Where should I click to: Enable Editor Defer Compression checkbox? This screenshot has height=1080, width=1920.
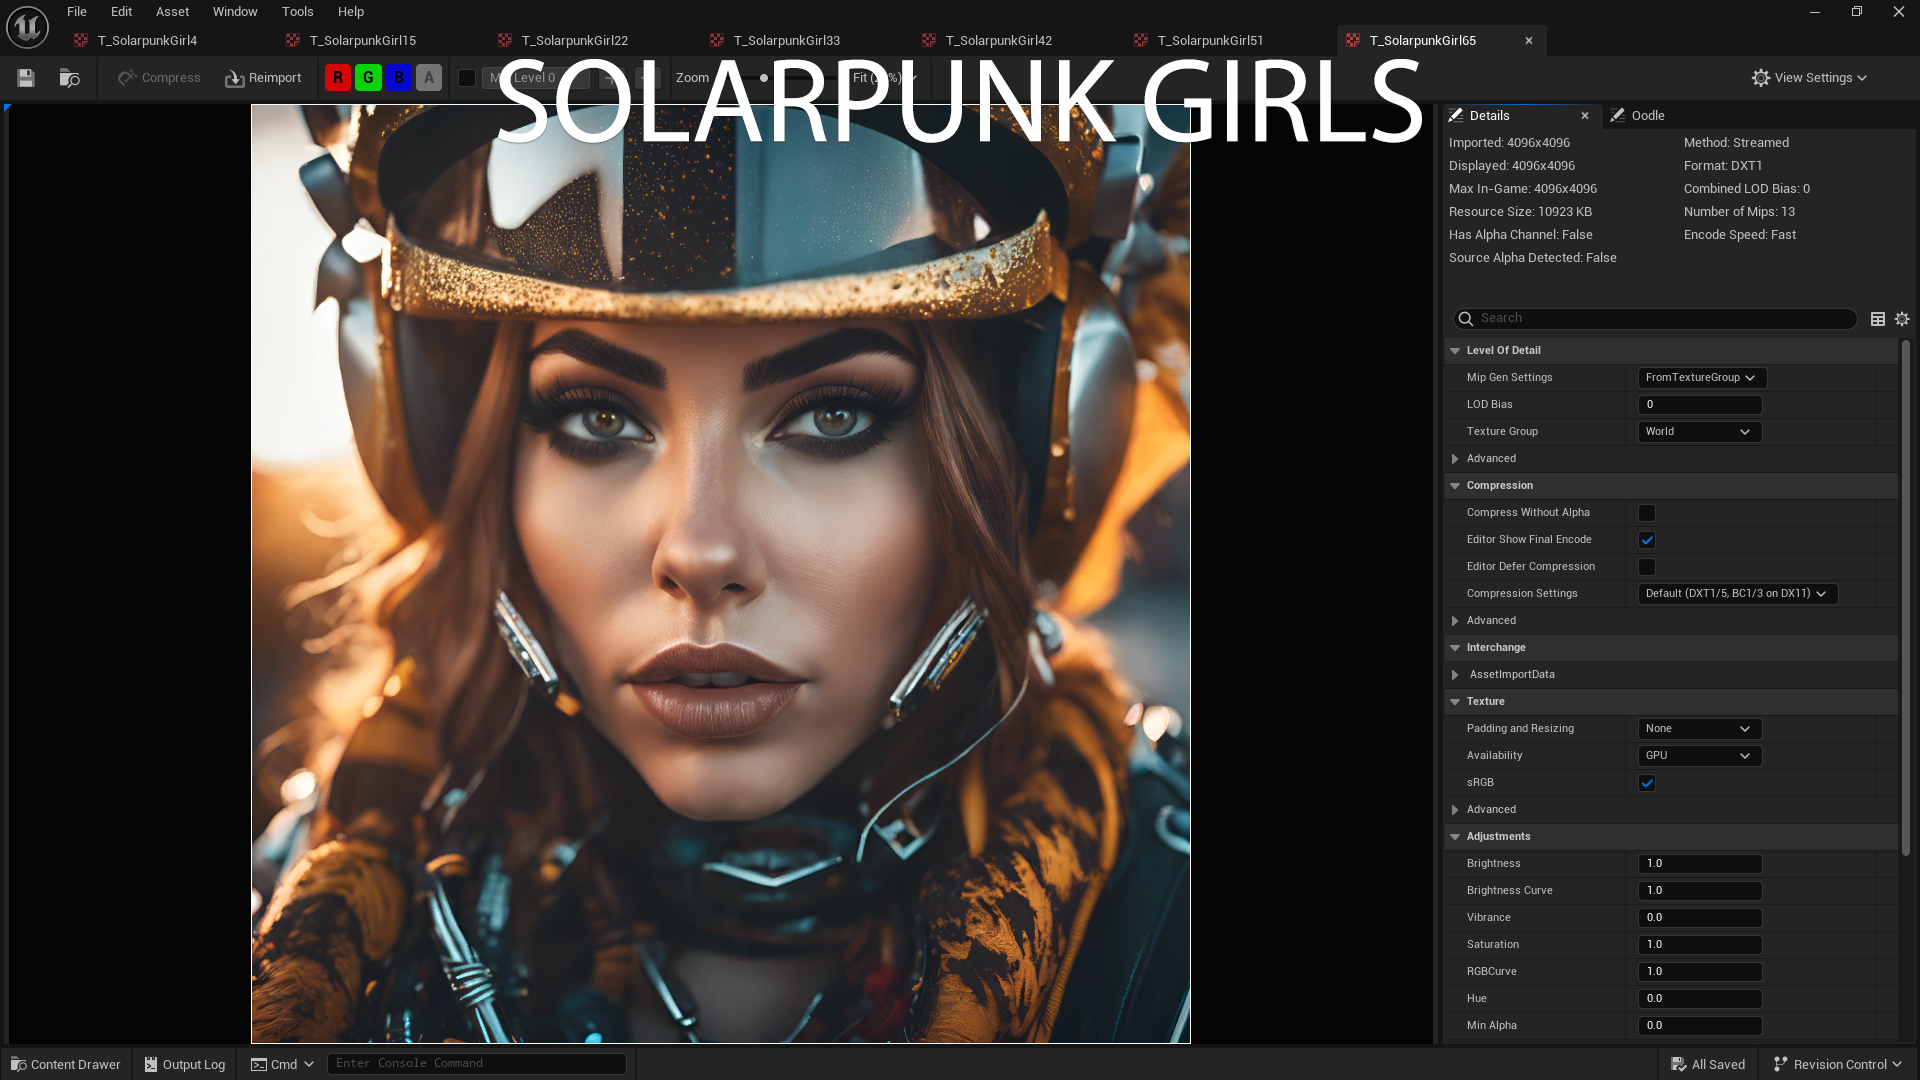point(1647,567)
